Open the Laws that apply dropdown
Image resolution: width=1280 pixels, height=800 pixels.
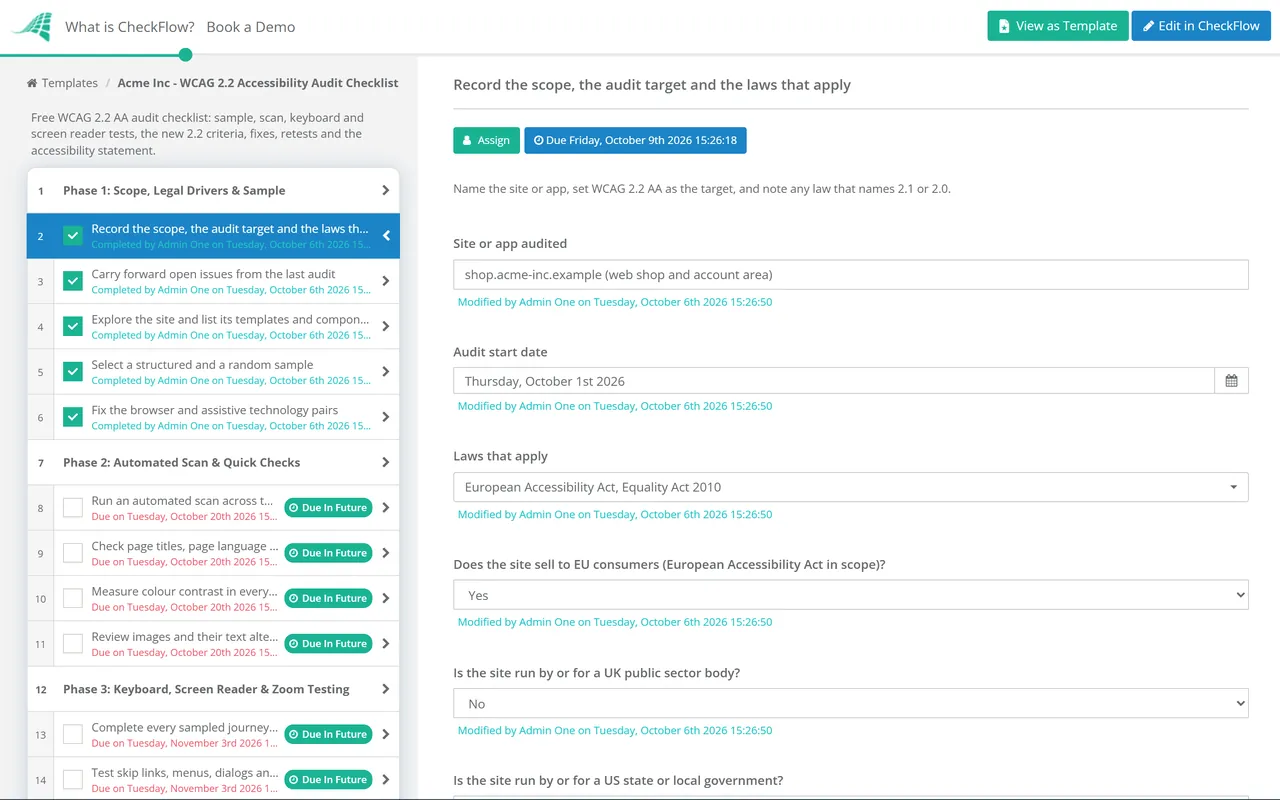pyautogui.click(x=851, y=487)
